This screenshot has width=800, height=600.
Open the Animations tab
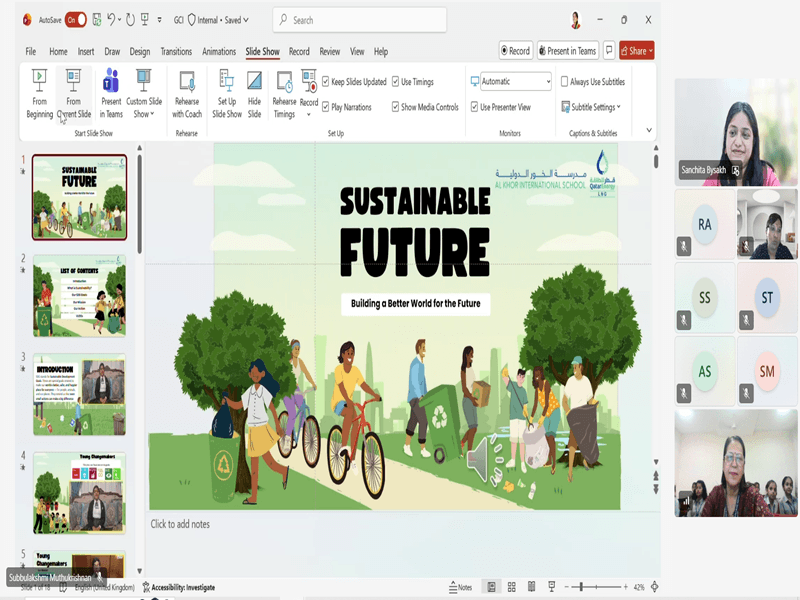pos(219,52)
